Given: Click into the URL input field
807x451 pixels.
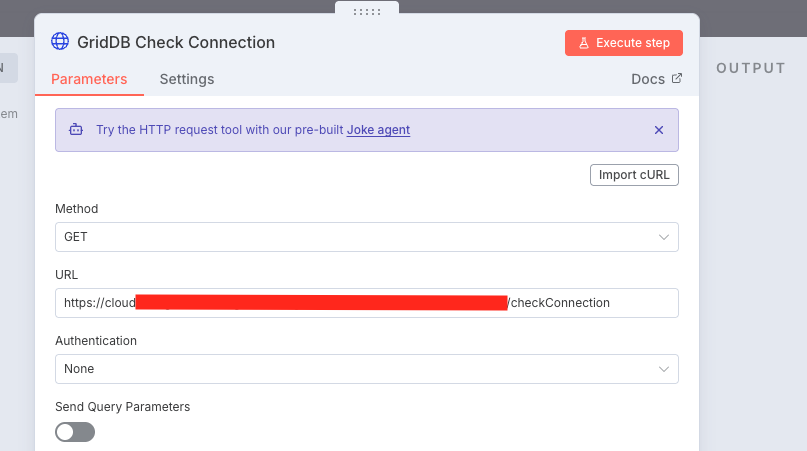Looking at the screenshot, I should [x=367, y=303].
